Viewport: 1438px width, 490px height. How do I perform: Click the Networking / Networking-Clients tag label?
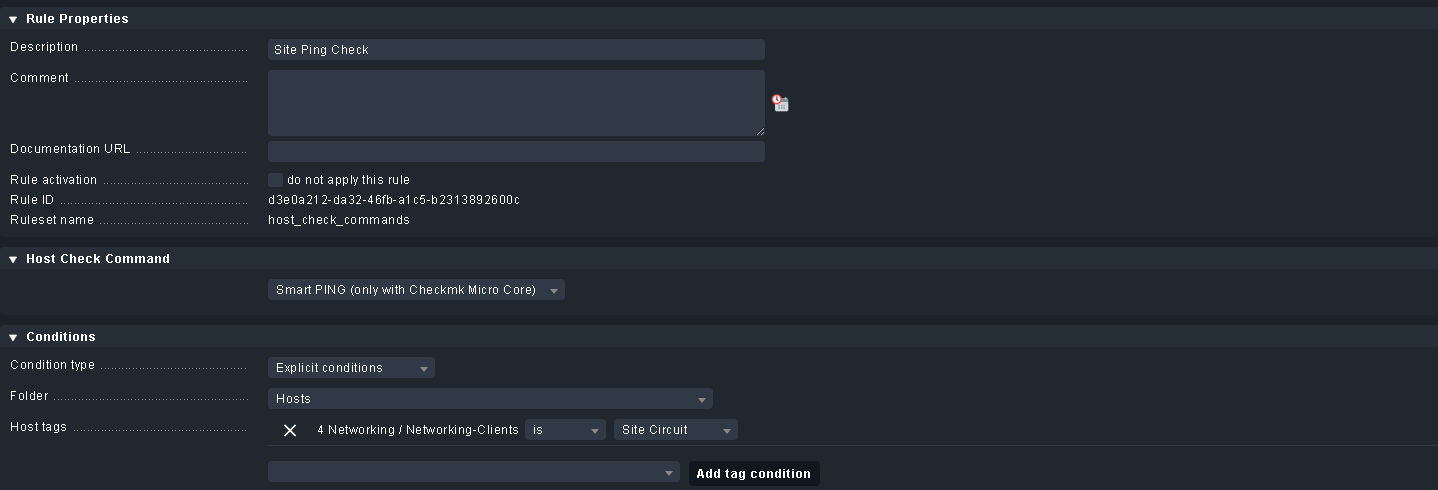click(x=418, y=430)
